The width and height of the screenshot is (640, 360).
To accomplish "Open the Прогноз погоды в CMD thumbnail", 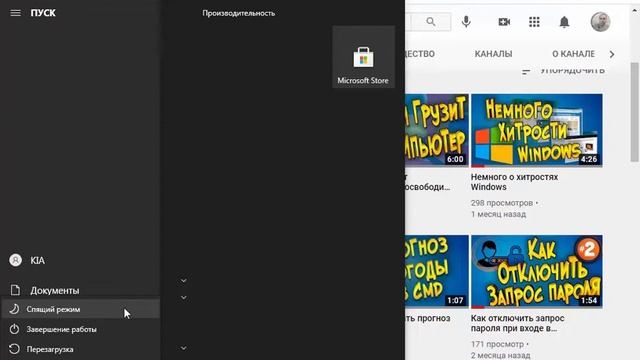I will point(437,271).
